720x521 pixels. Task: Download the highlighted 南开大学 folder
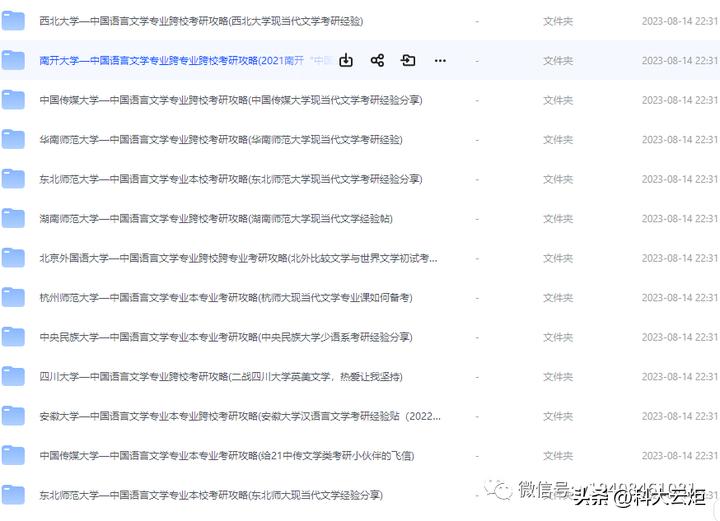pyautogui.click(x=346, y=60)
